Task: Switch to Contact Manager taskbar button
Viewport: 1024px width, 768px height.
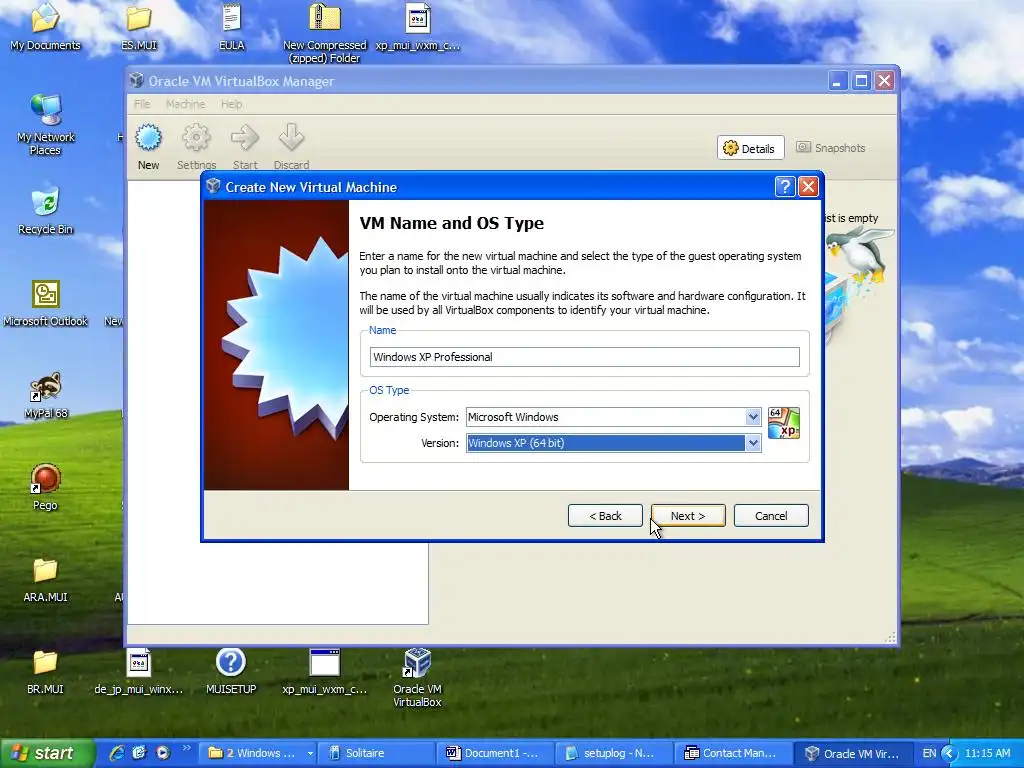Action: point(733,754)
